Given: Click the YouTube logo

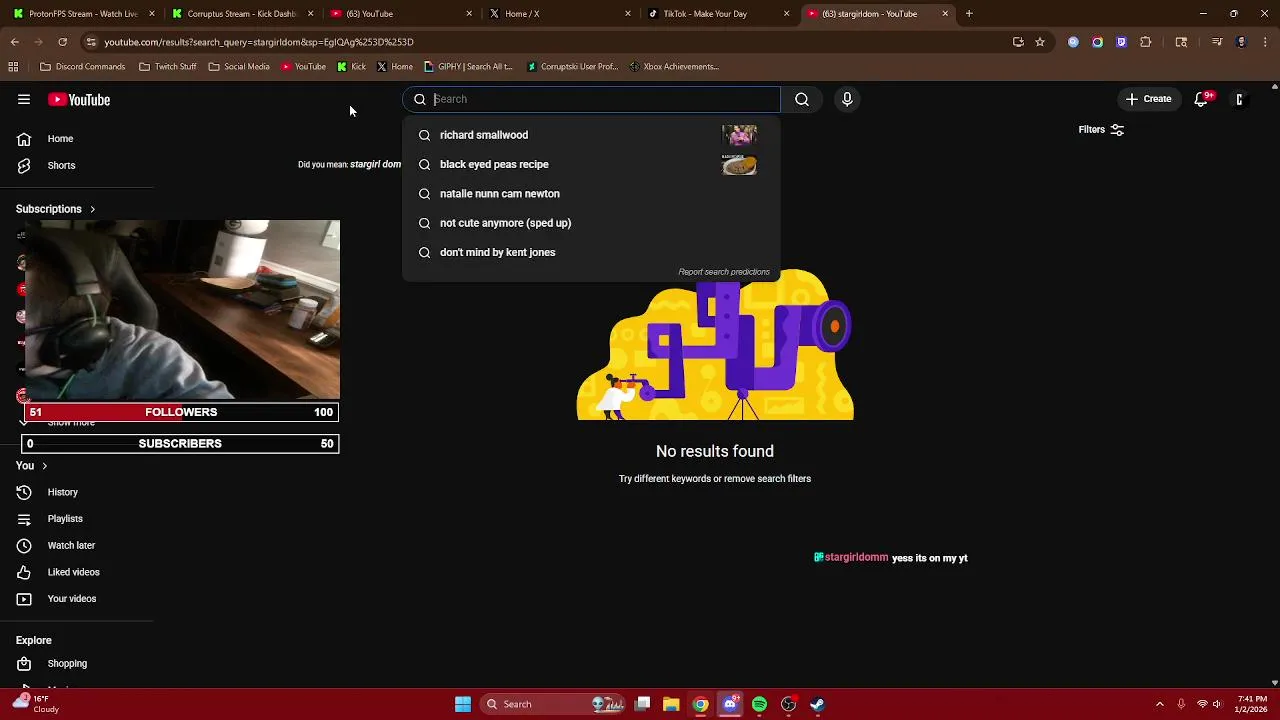Looking at the screenshot, I should (x=79, y=100).
